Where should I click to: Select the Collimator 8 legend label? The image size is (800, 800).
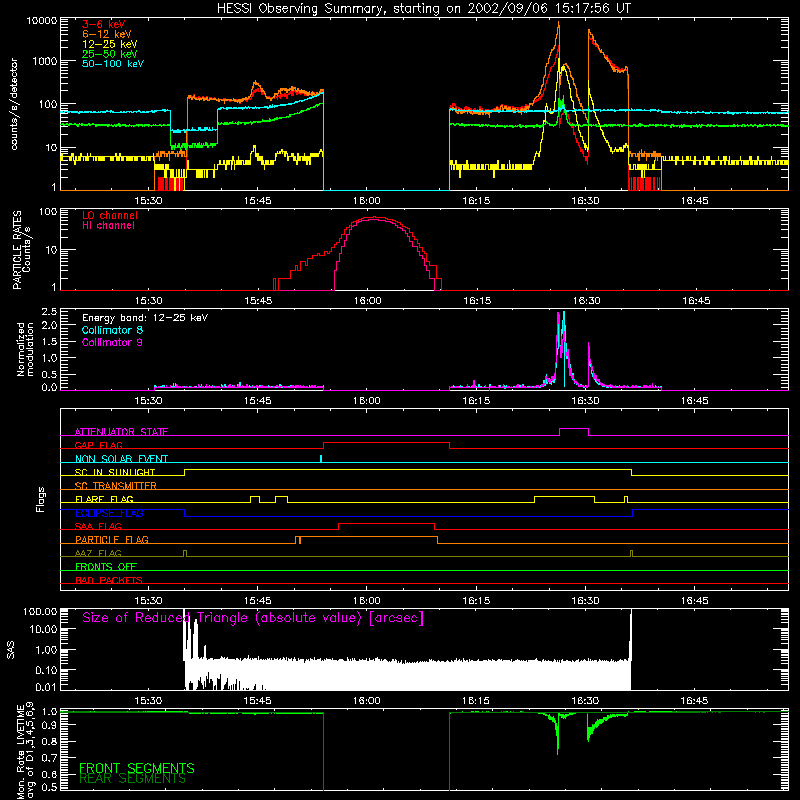112,330
